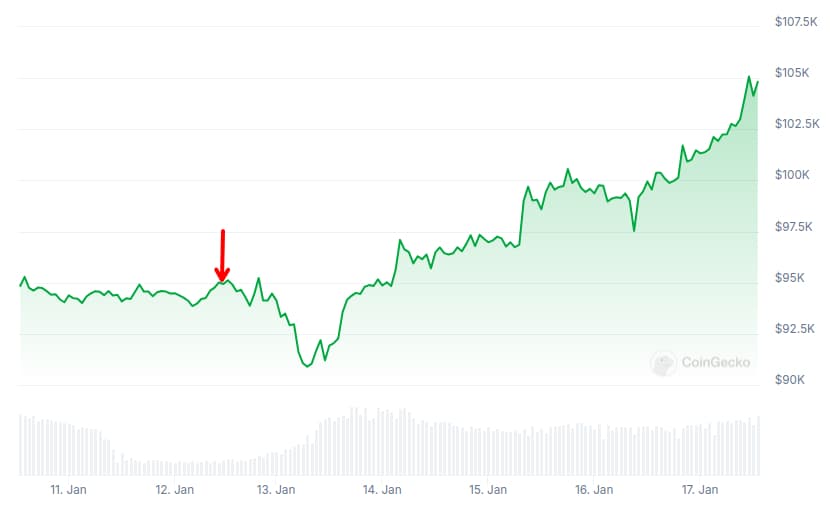Click the CoinGecko watermark text

[715, 363]
